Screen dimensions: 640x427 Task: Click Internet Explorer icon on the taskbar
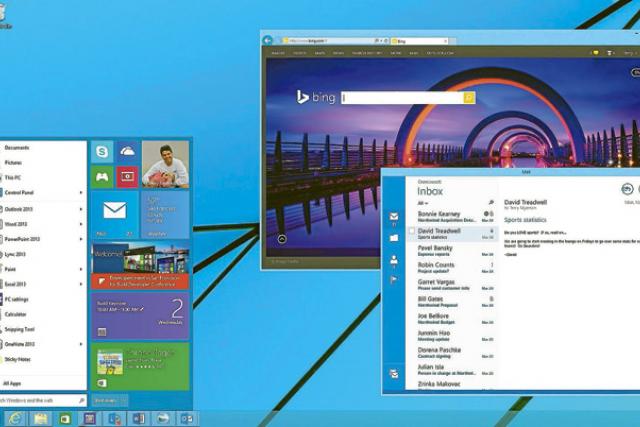(15, 418)
